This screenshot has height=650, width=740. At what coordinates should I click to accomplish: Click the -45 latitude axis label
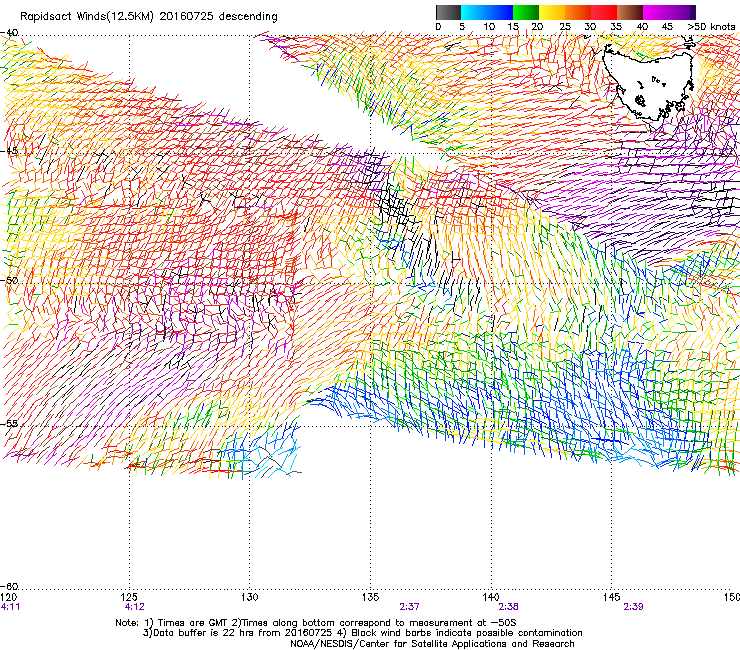tap(9, 151)
